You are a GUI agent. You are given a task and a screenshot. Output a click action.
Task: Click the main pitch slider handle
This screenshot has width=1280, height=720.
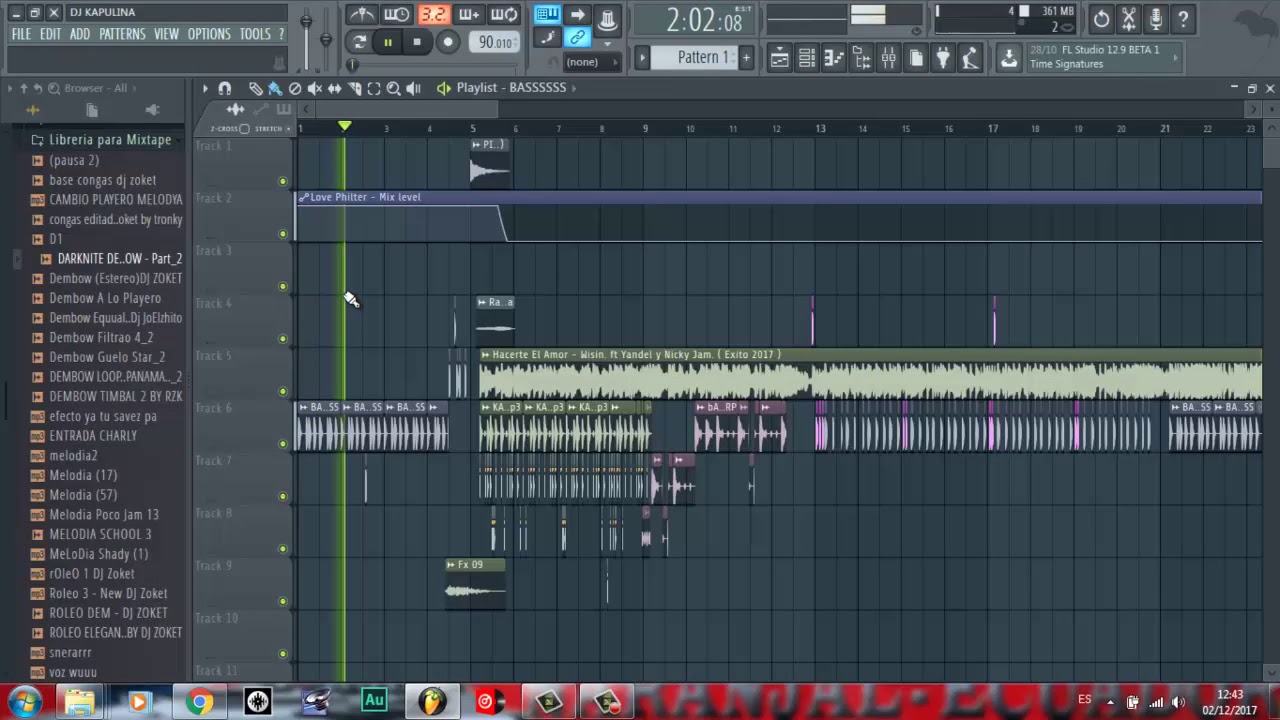point(326,38)
